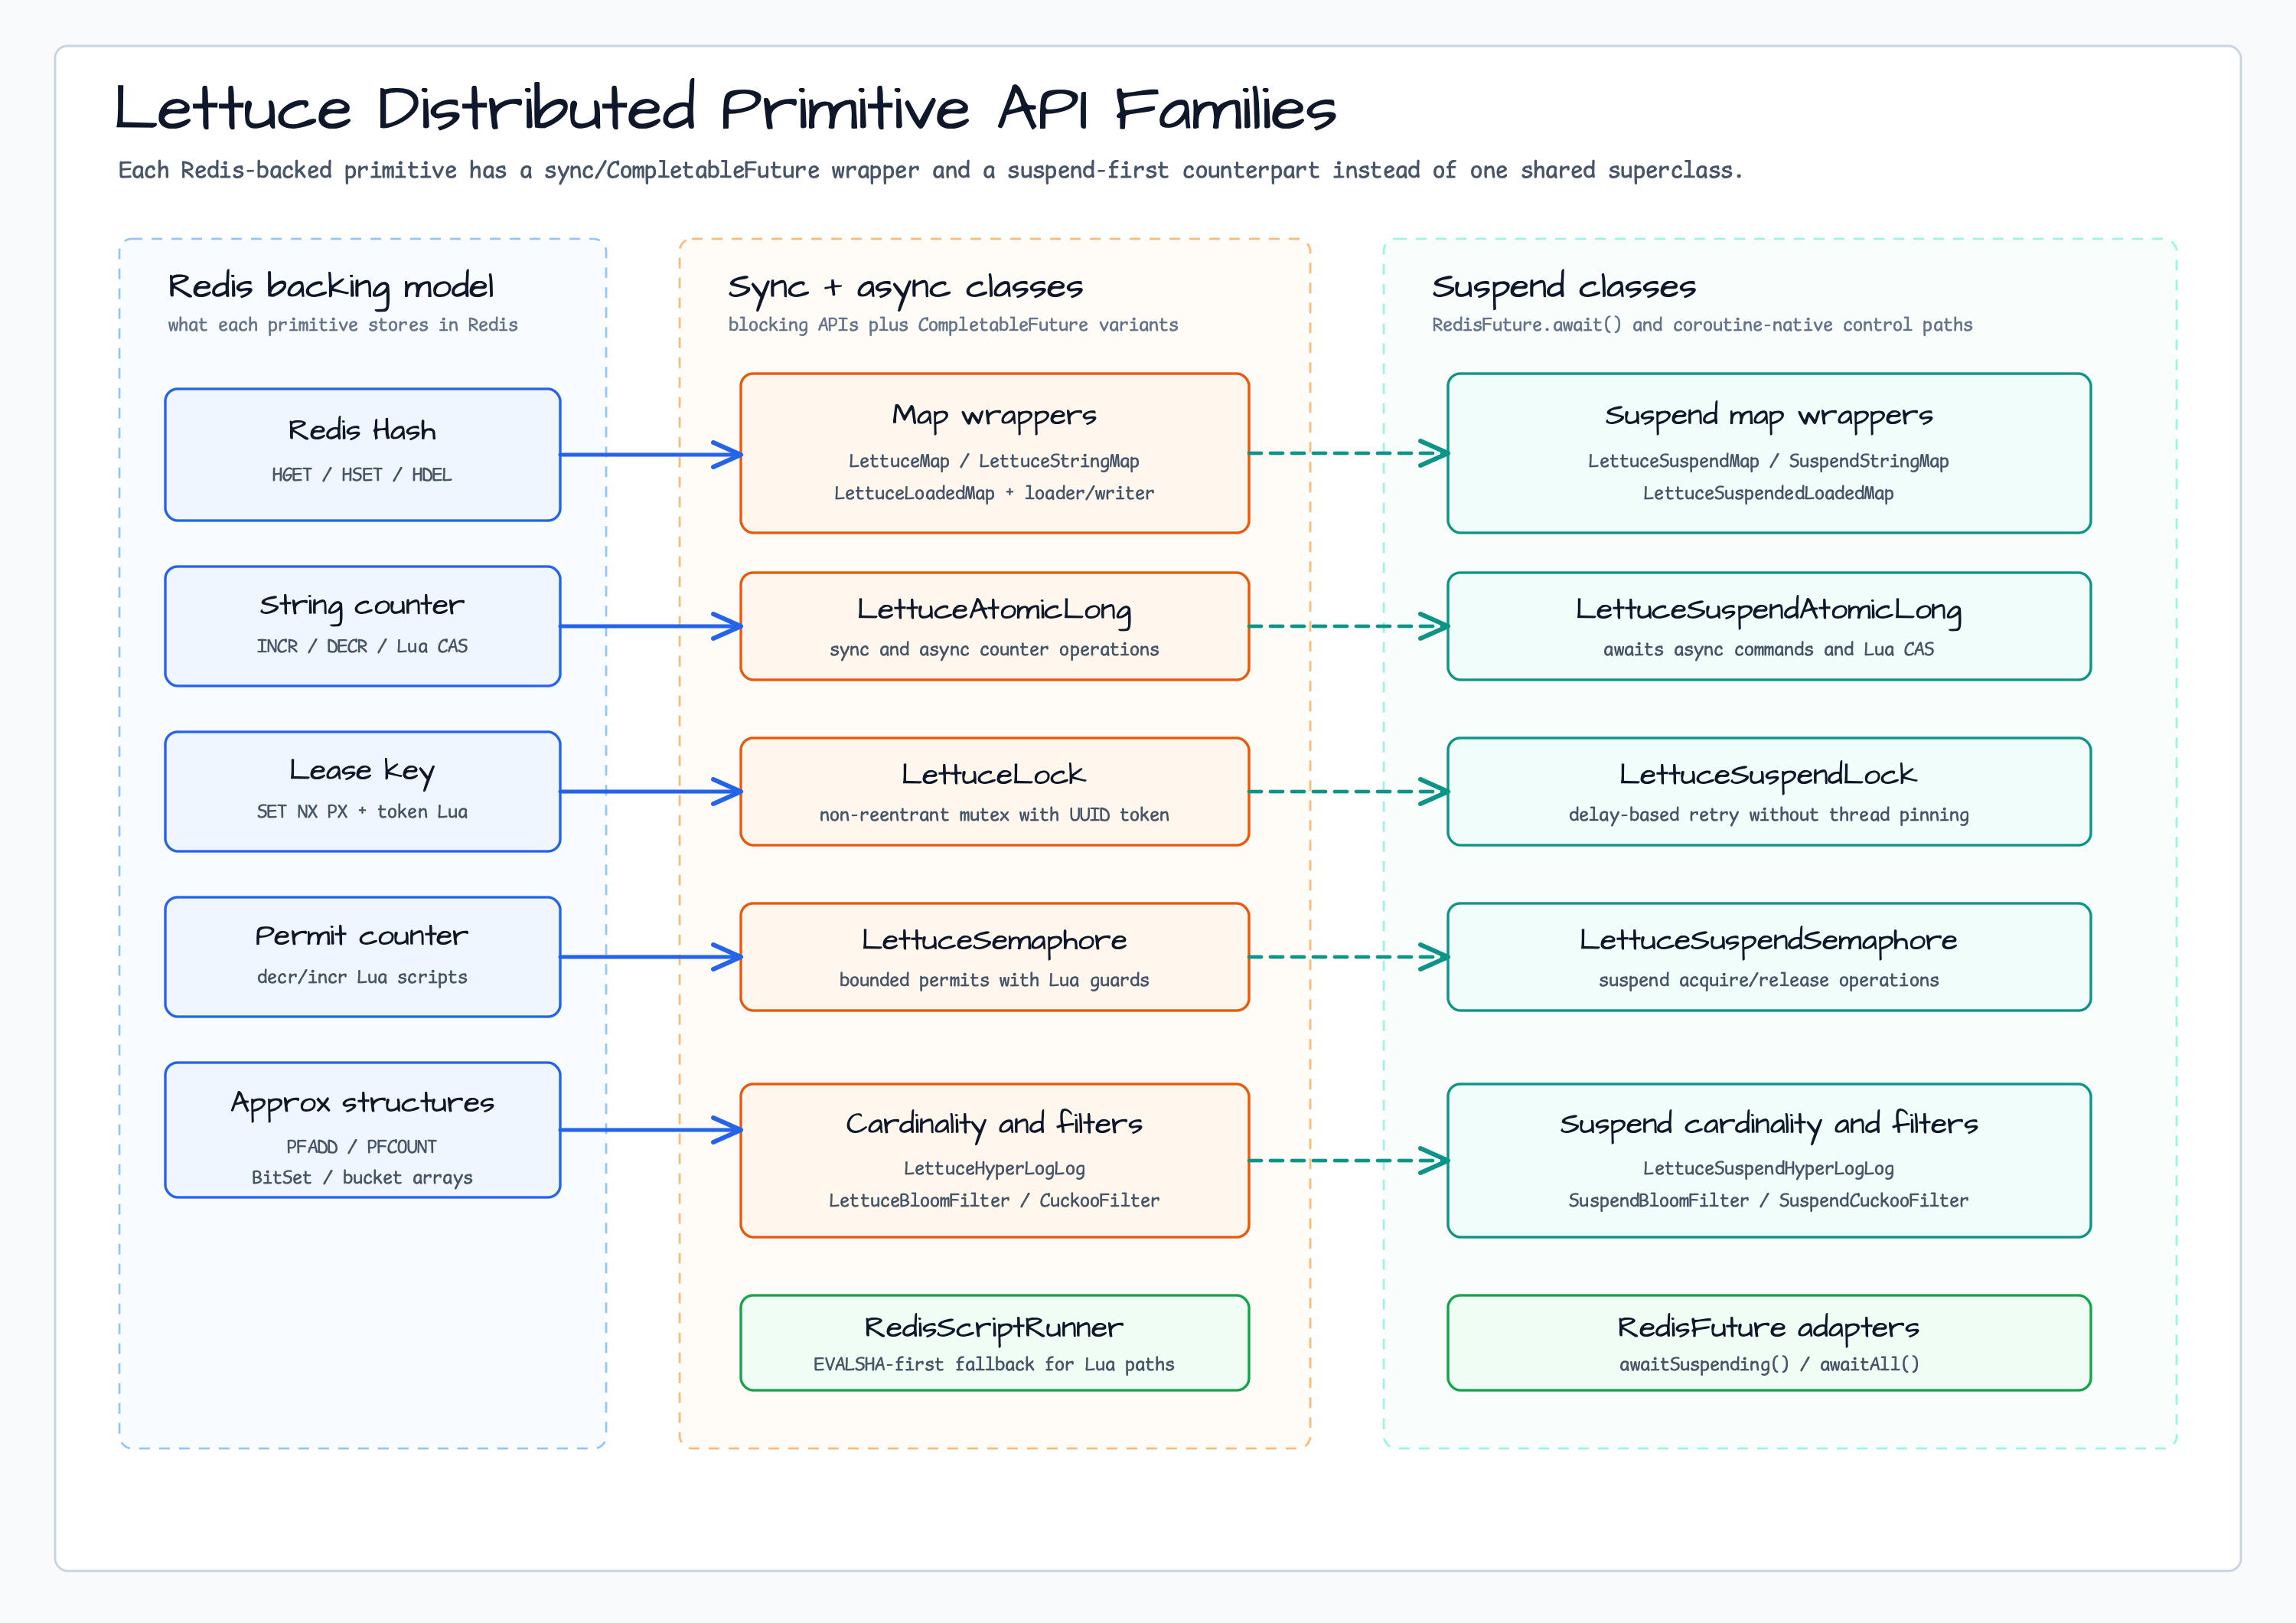Click the RedisScriptRunner box
Viewport: 2296px width, 1623px height.
pyautogui.click(x=995, y=1343)
